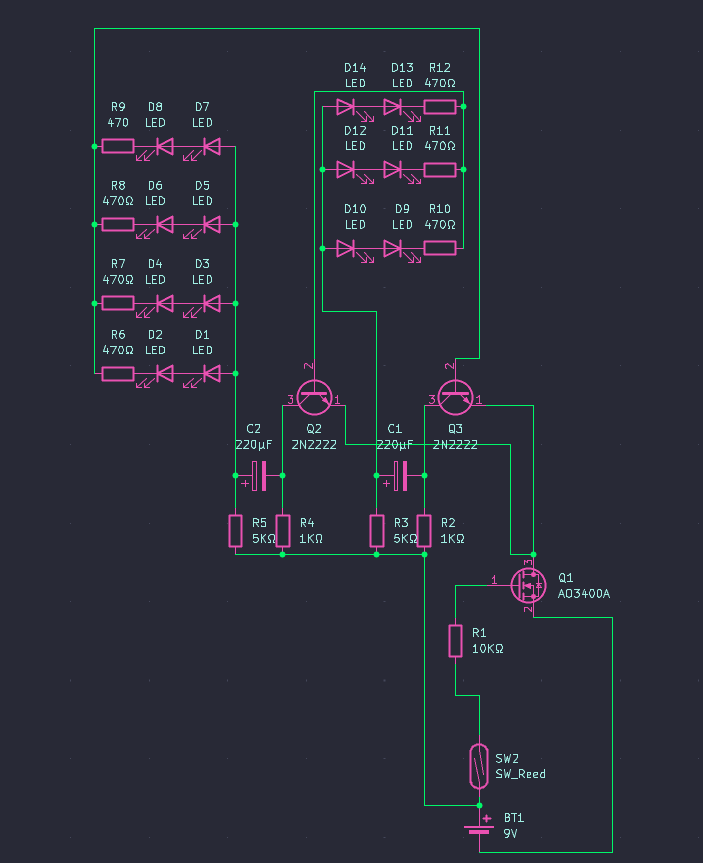
Task: Select the R9 resistor symbol
Action: (x=118, y=146)
